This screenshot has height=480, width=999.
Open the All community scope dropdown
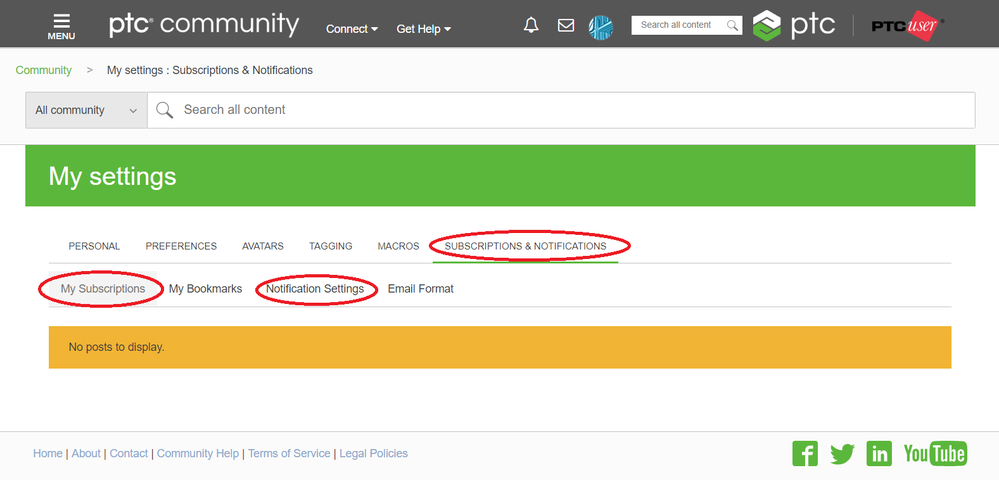coord(86,110)
